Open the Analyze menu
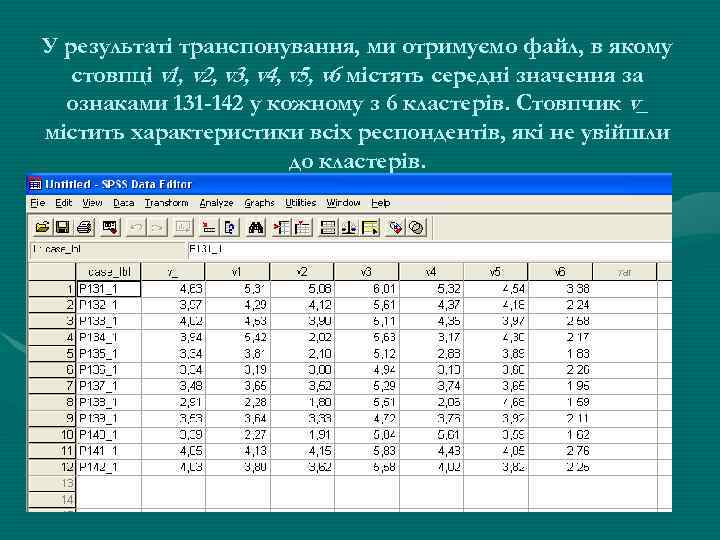 pyautogui.click(x=216, y=202)
